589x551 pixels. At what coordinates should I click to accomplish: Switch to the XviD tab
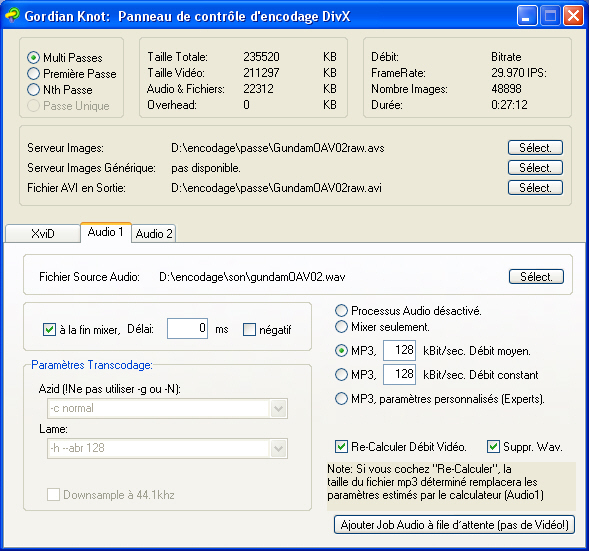pyautogui.click(x=43, y=234)
